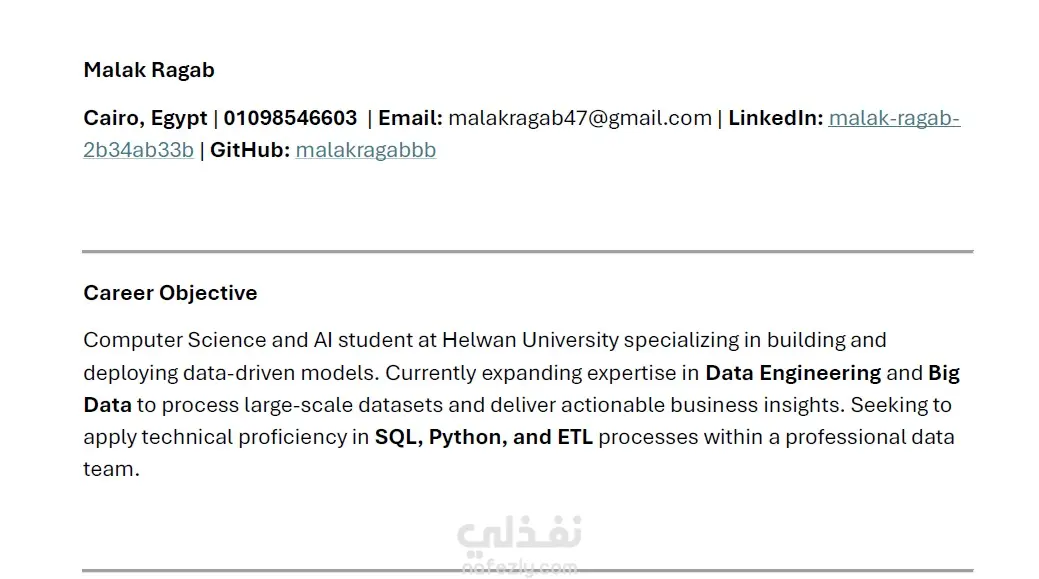Open the malakragabbb GitHub link
Image resolution: width=1039 pixels, height=579 pixels.
coord(366,150)
